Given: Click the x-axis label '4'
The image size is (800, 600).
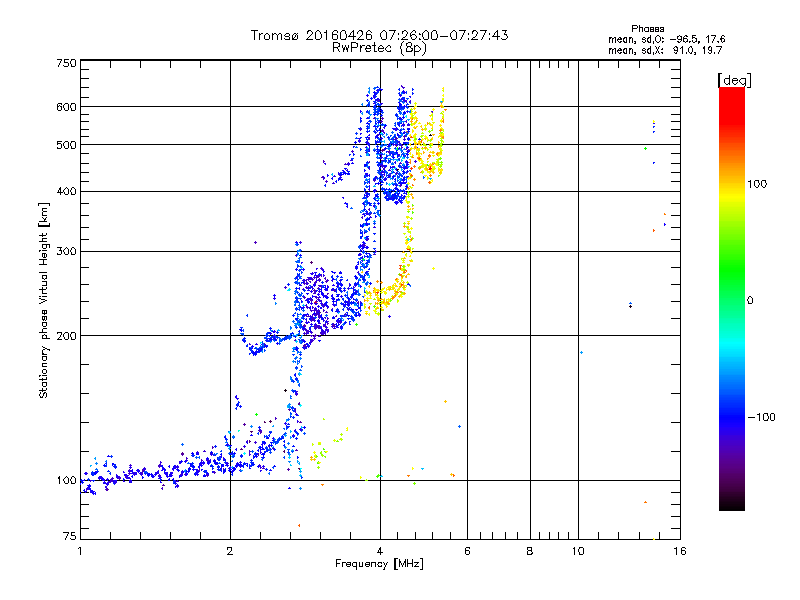Looking at the screenshot, I should coord(380,551).
